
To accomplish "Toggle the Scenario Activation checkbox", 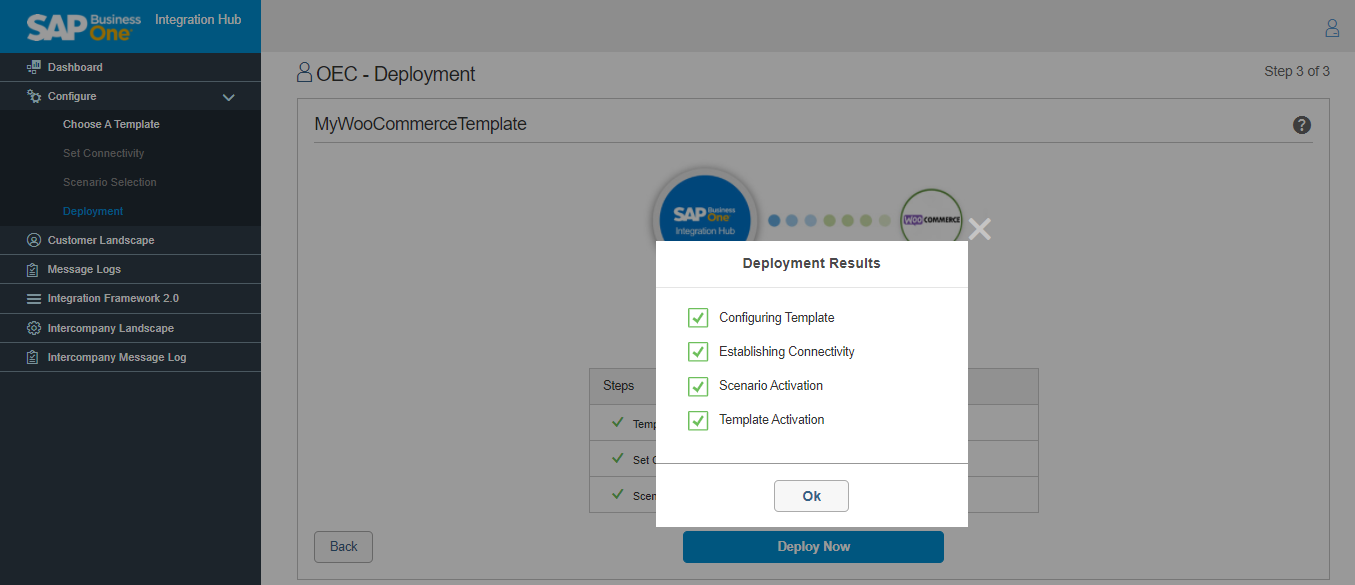I will tap(698, 386).
